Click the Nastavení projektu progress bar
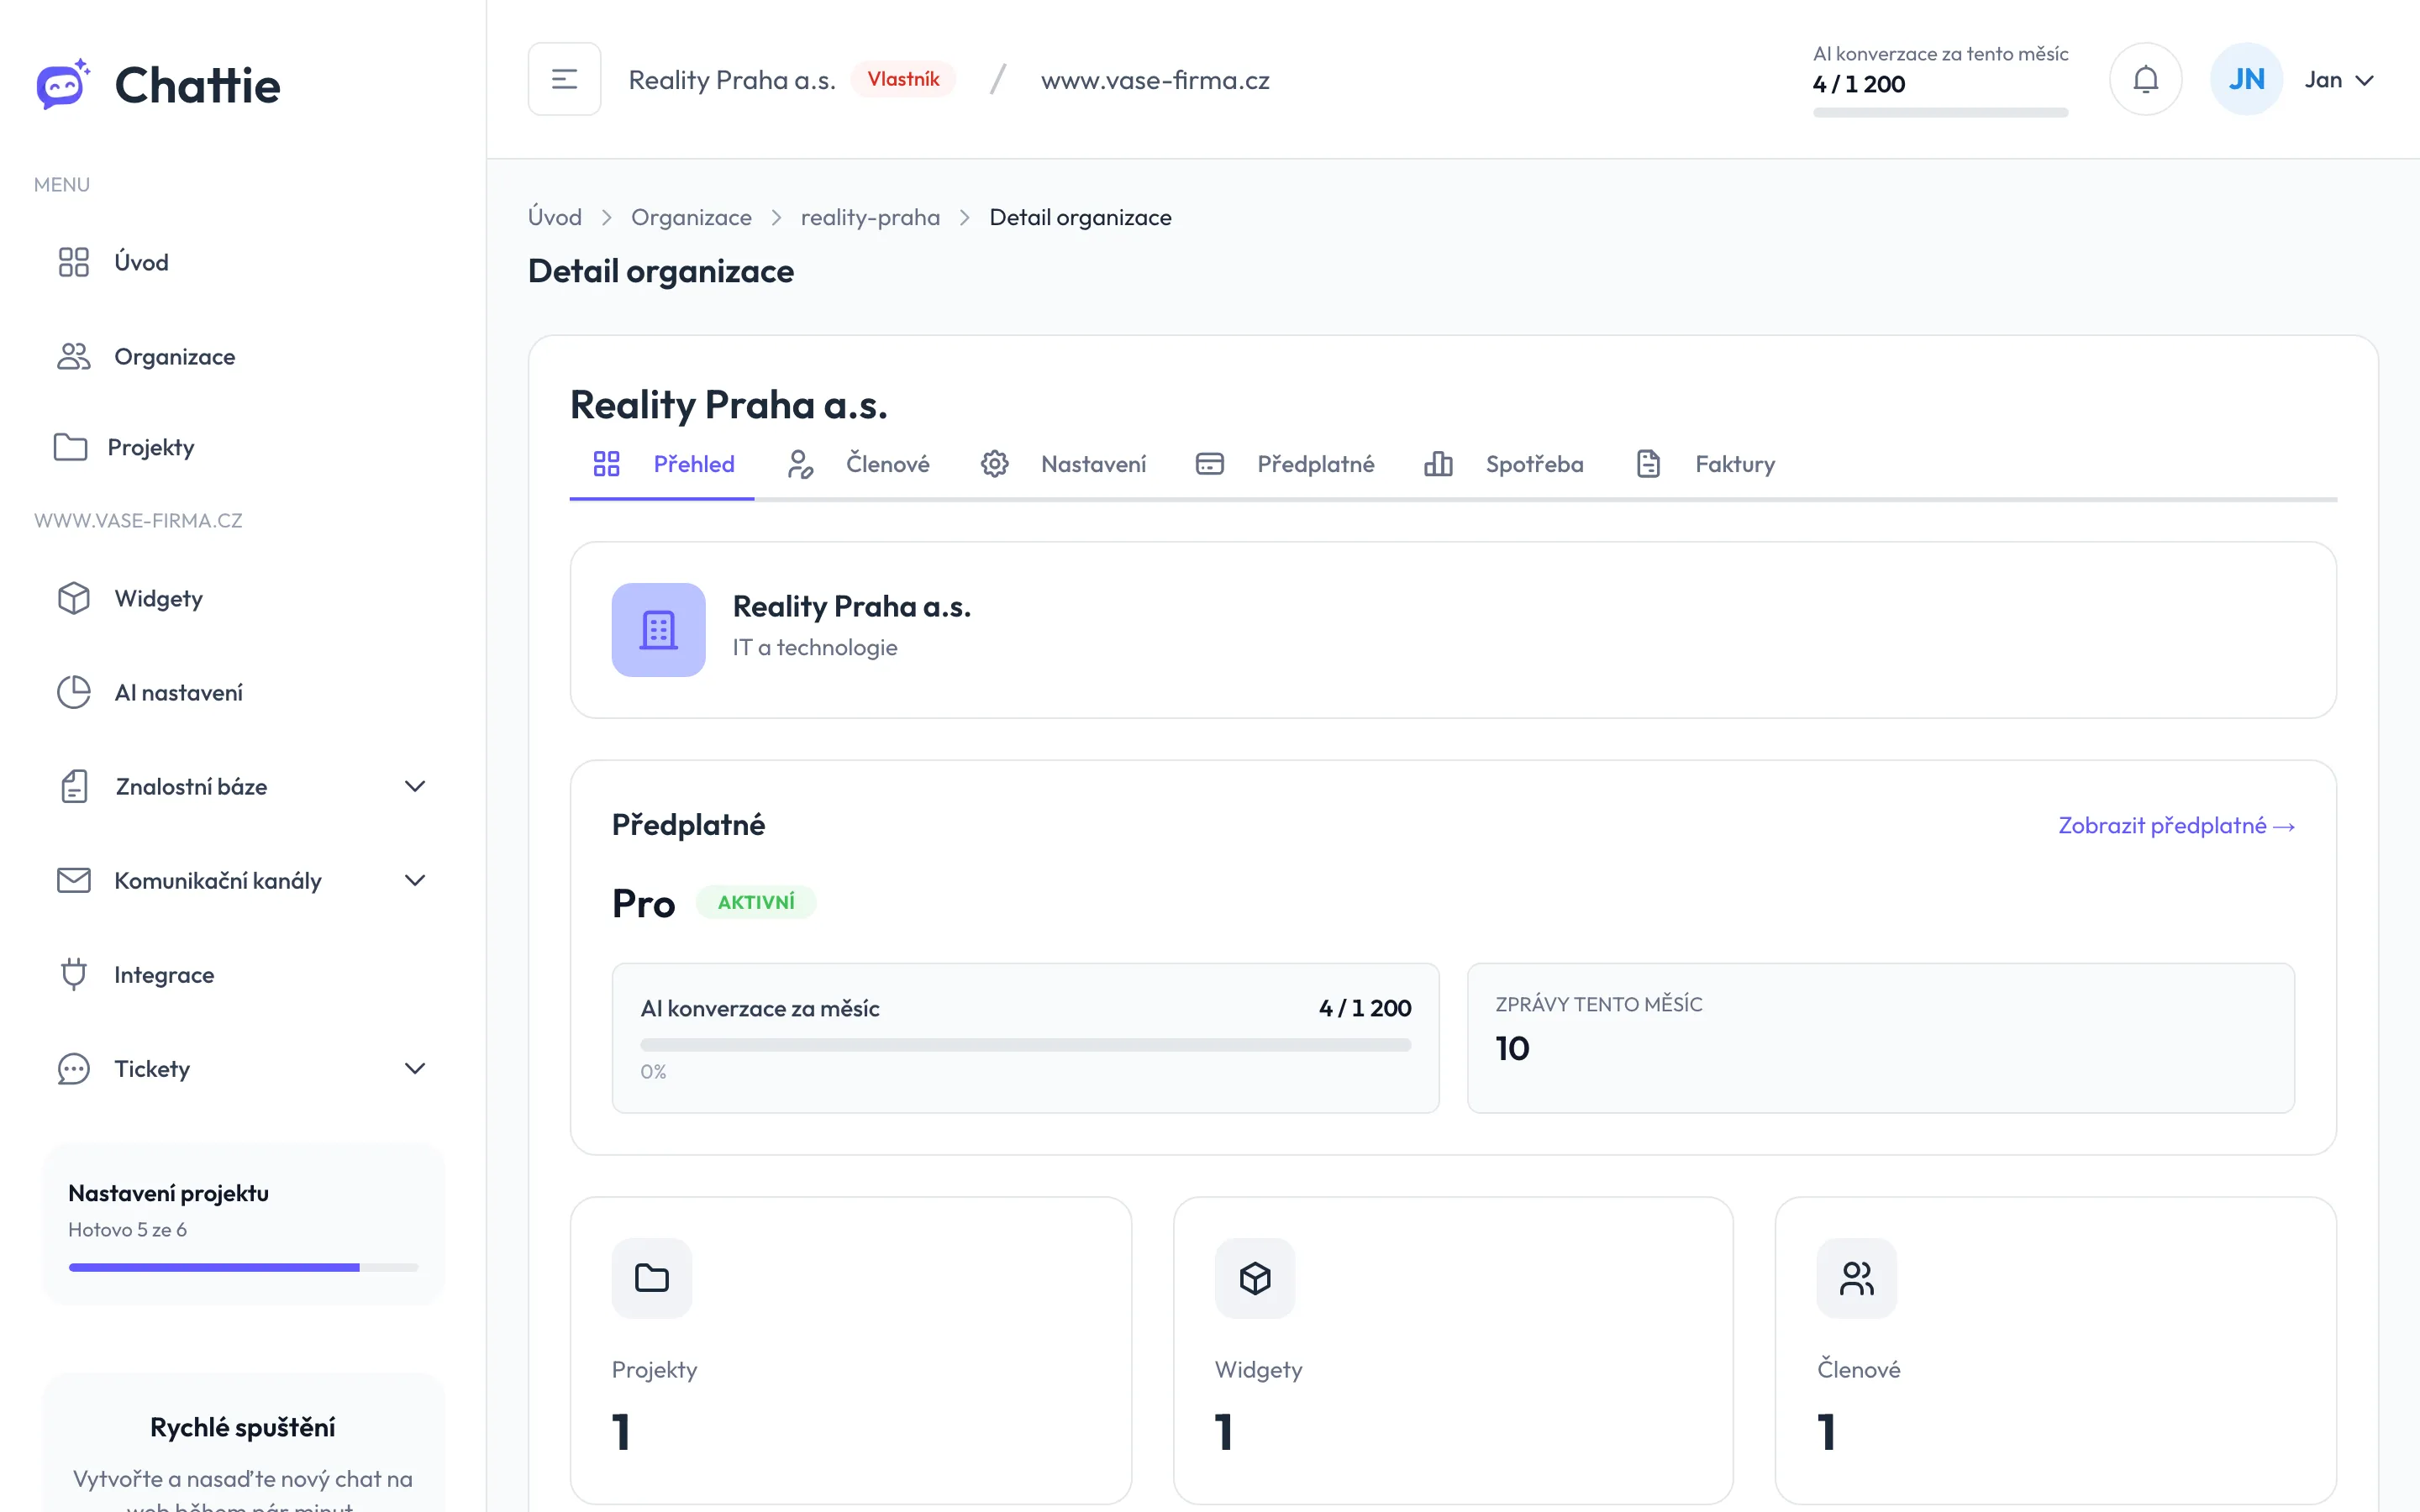The height and width of the screenshot is (1512, 2420). [x=243, y=1267]
